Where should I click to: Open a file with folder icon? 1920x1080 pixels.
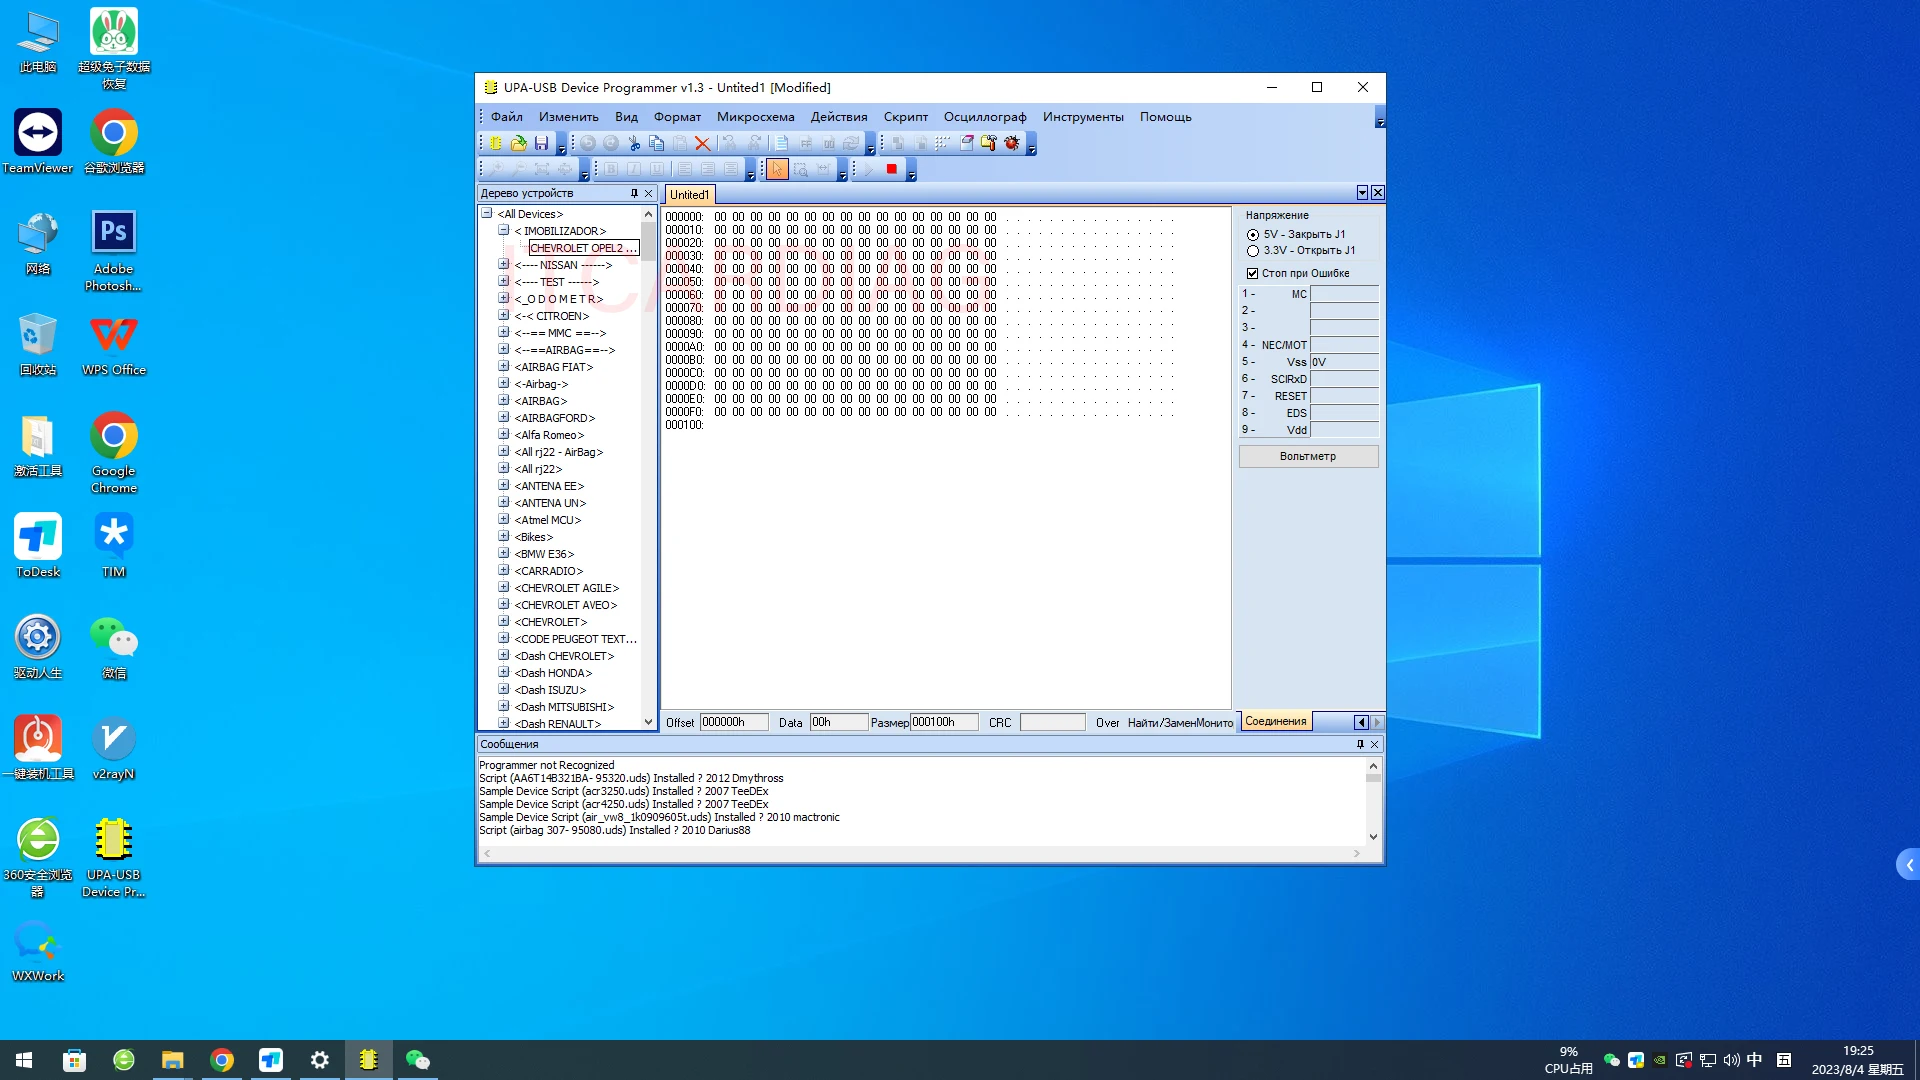coord(518,143)
